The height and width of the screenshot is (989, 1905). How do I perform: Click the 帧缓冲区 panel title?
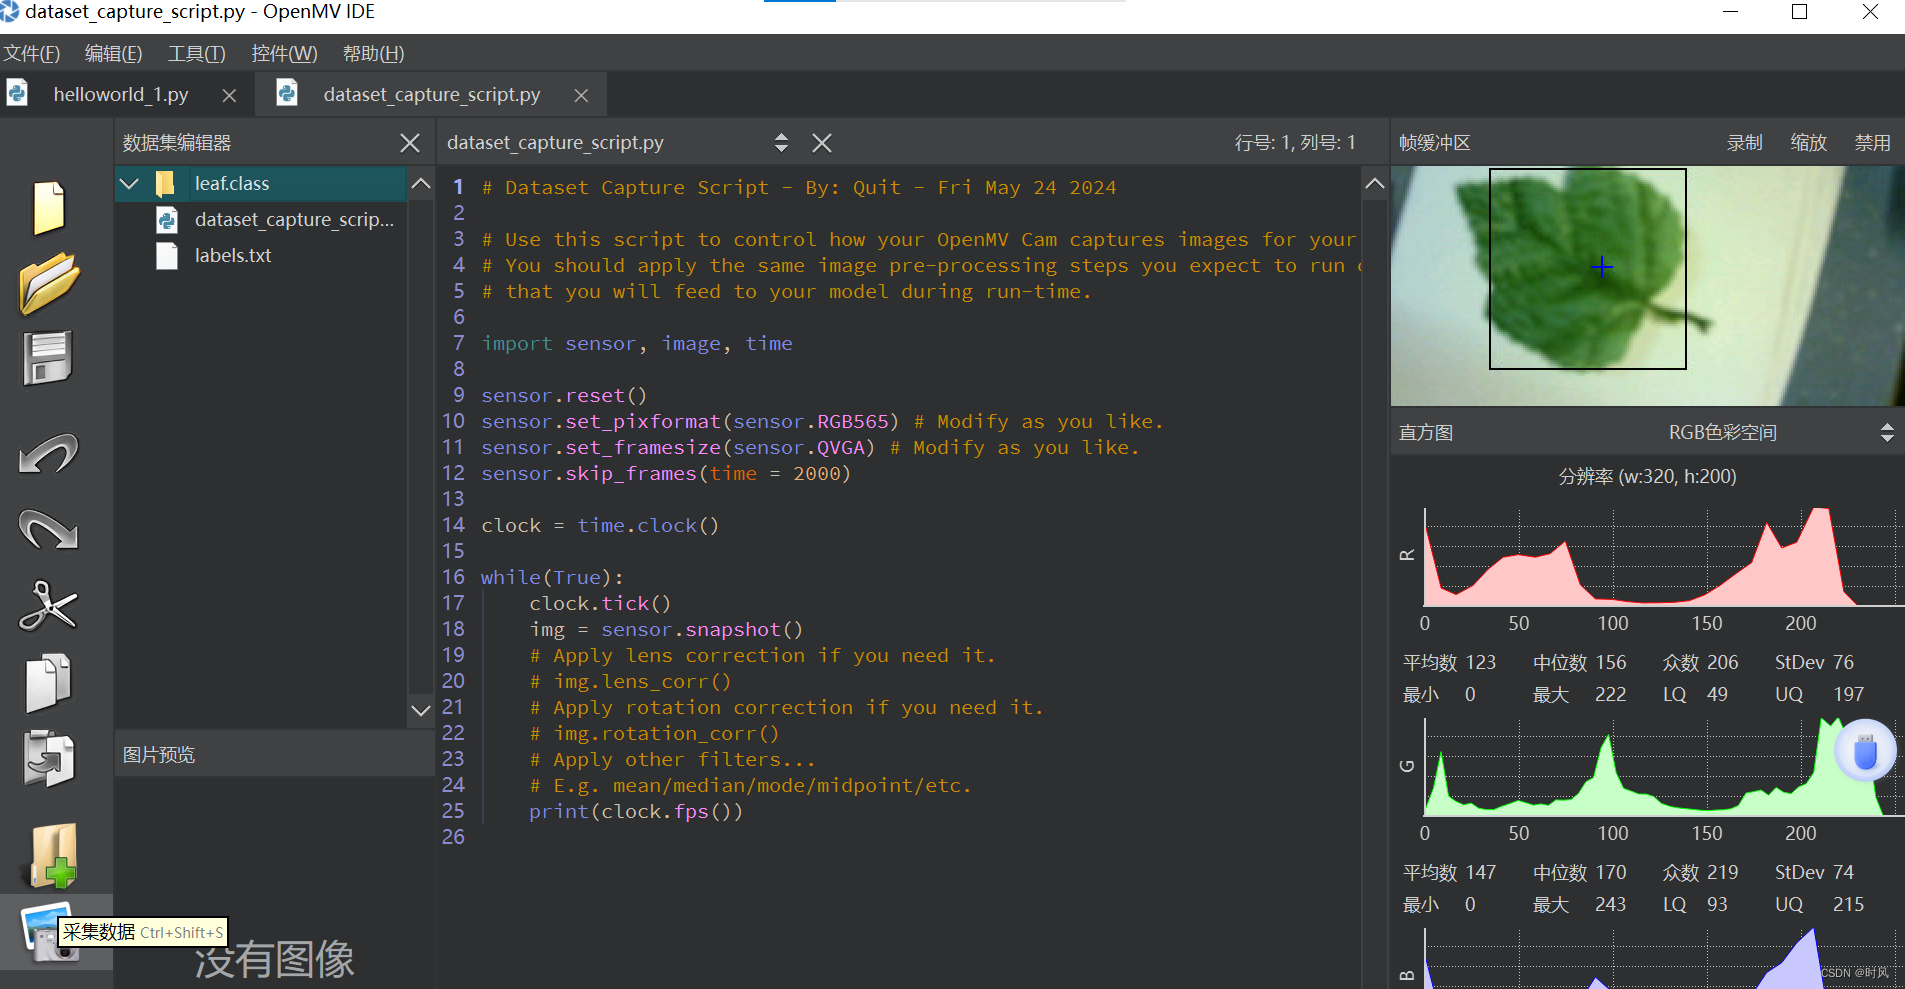pyautogui.click(x=1434, y=143)
